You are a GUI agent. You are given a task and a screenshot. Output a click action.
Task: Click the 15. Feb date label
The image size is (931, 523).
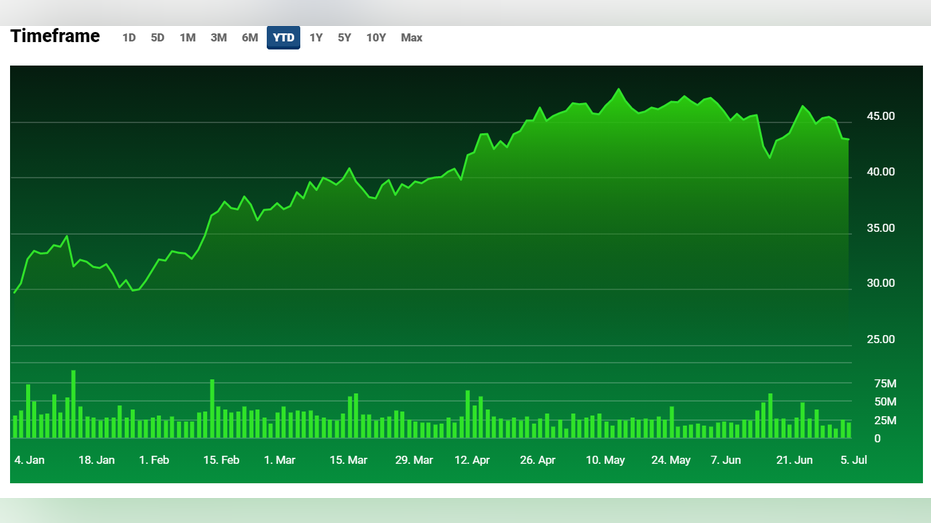click(221, 460)
